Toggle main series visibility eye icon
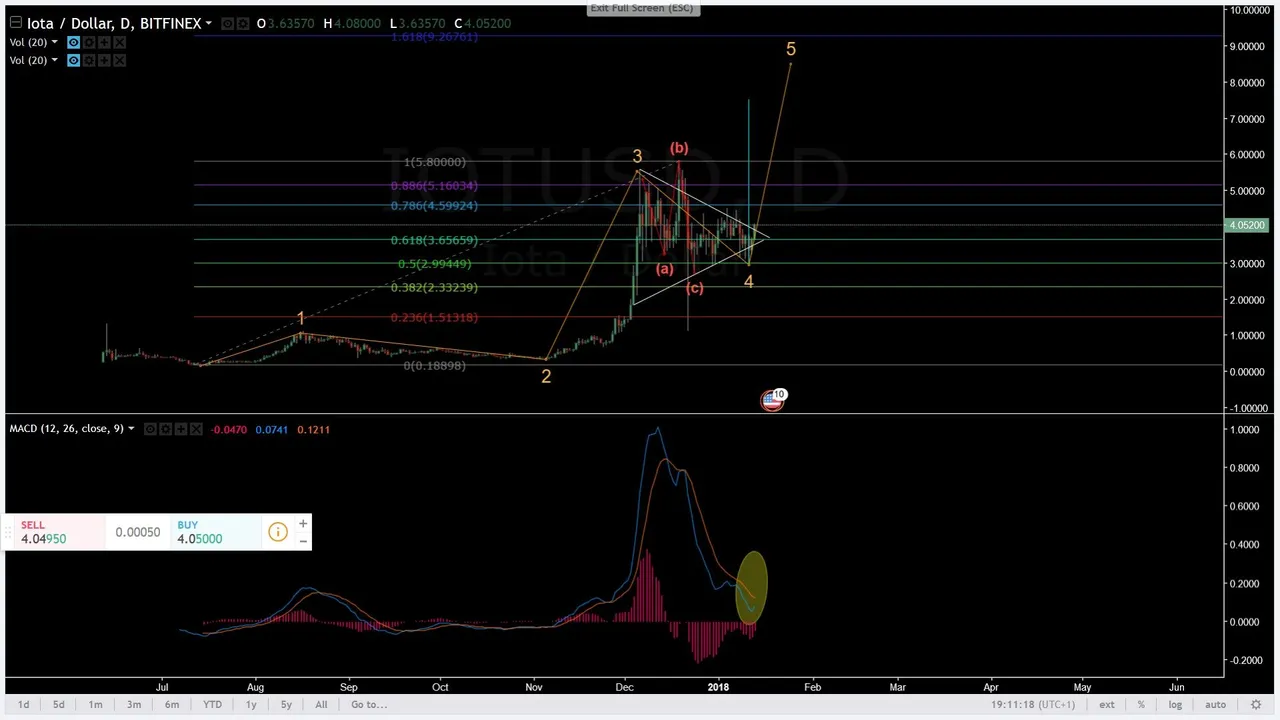The width and height of the screenshot is (1280, 720). 228,23
